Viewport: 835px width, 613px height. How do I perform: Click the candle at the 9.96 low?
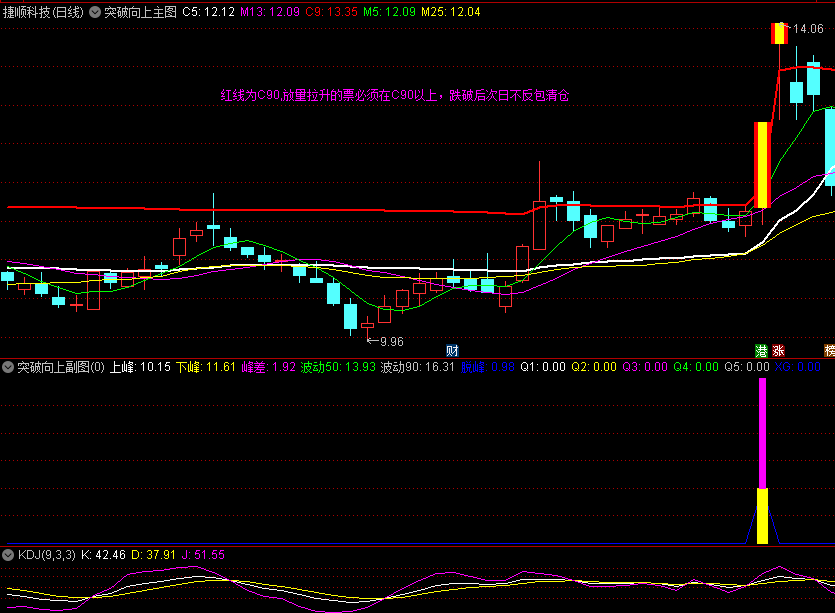pyautogui.click(x=367, y=326)
